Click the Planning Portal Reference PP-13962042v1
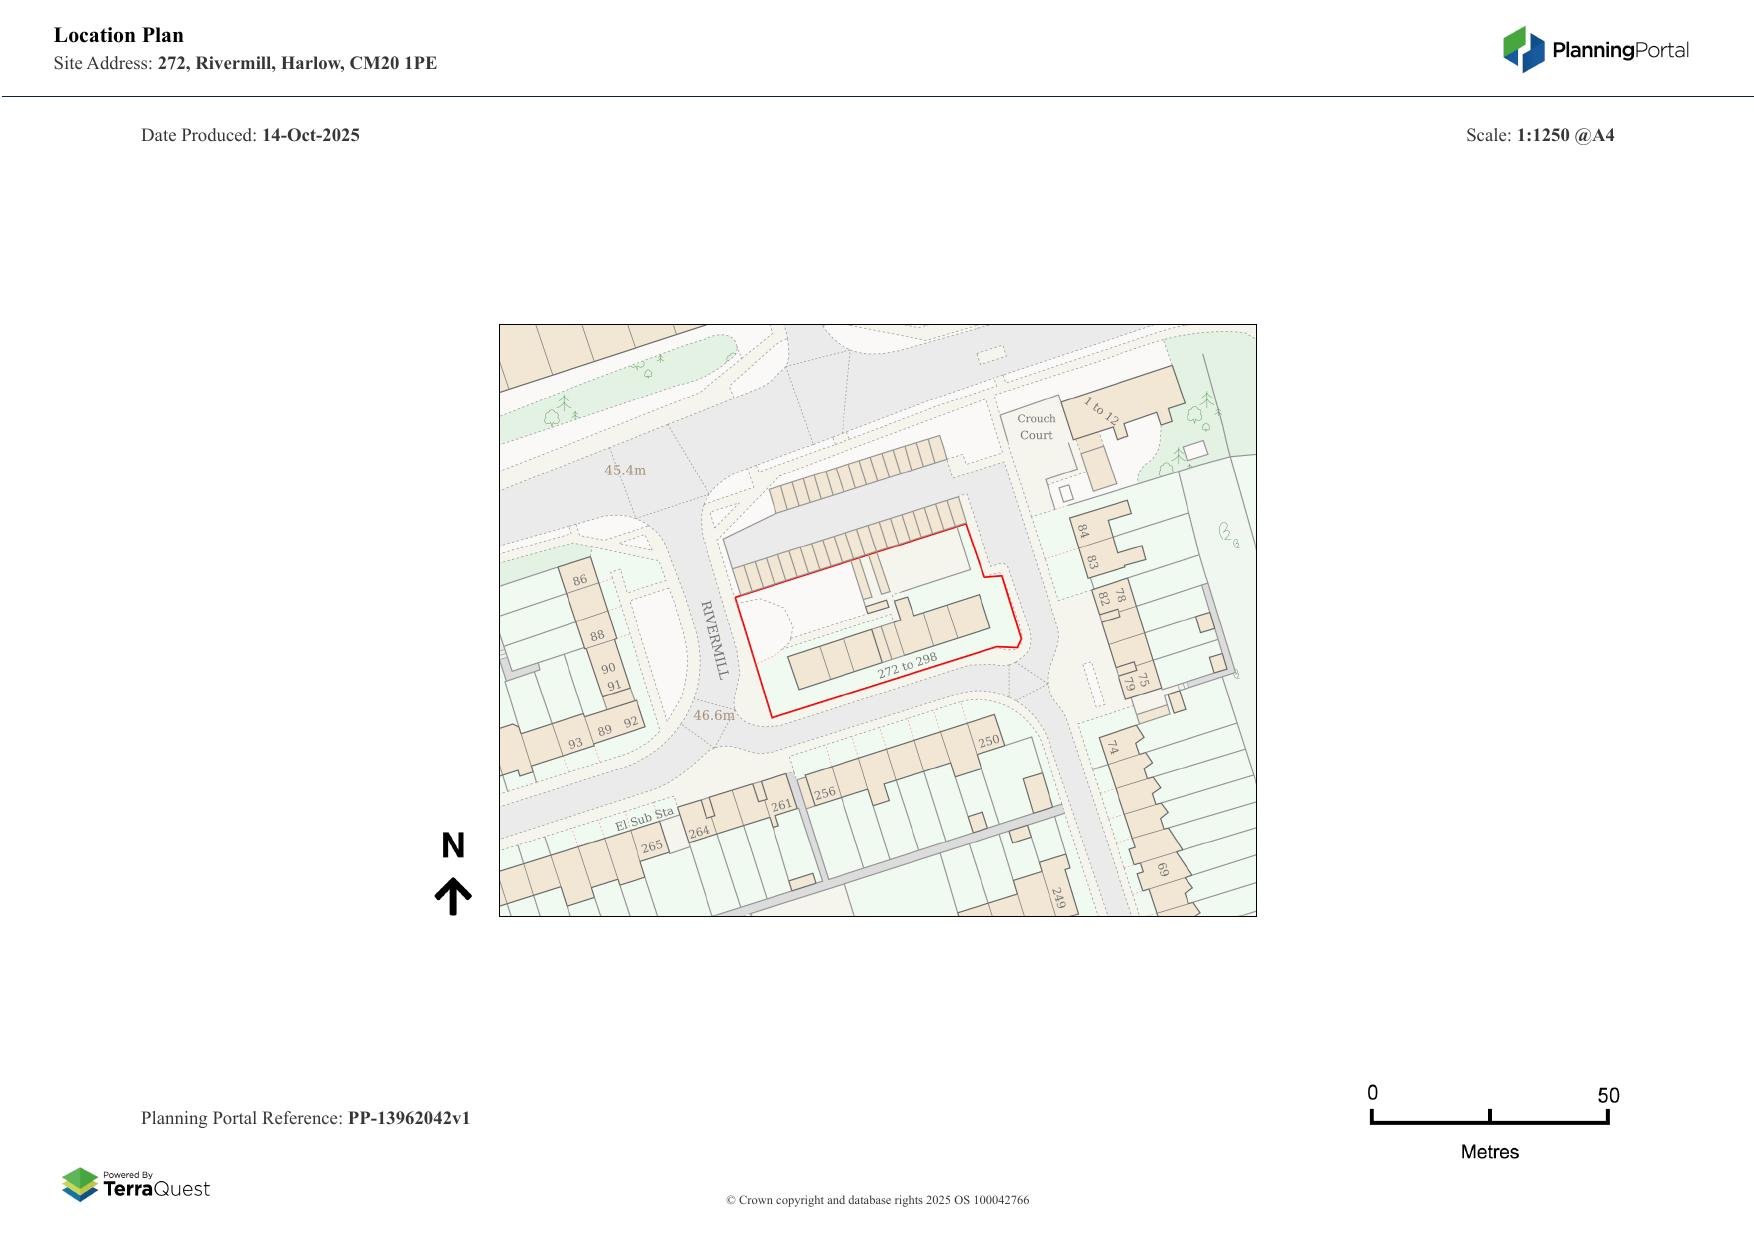The width and height of the screenshot is (1754, 1241). 306,1118
